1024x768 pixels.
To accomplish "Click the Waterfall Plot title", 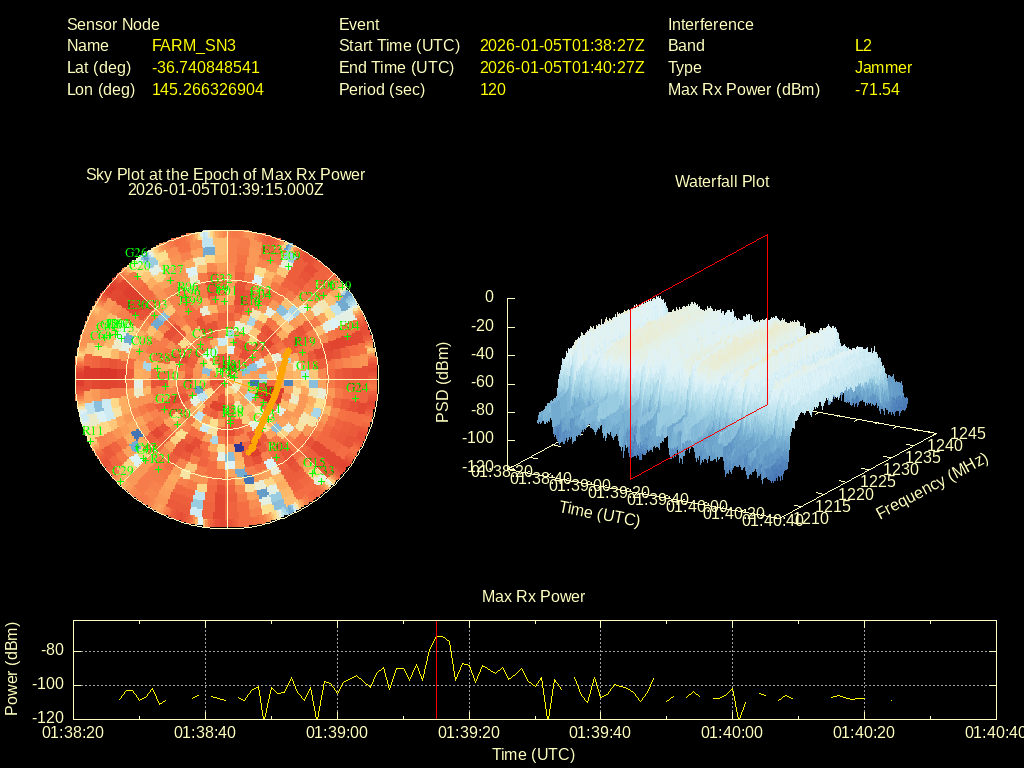I will 722,182.
